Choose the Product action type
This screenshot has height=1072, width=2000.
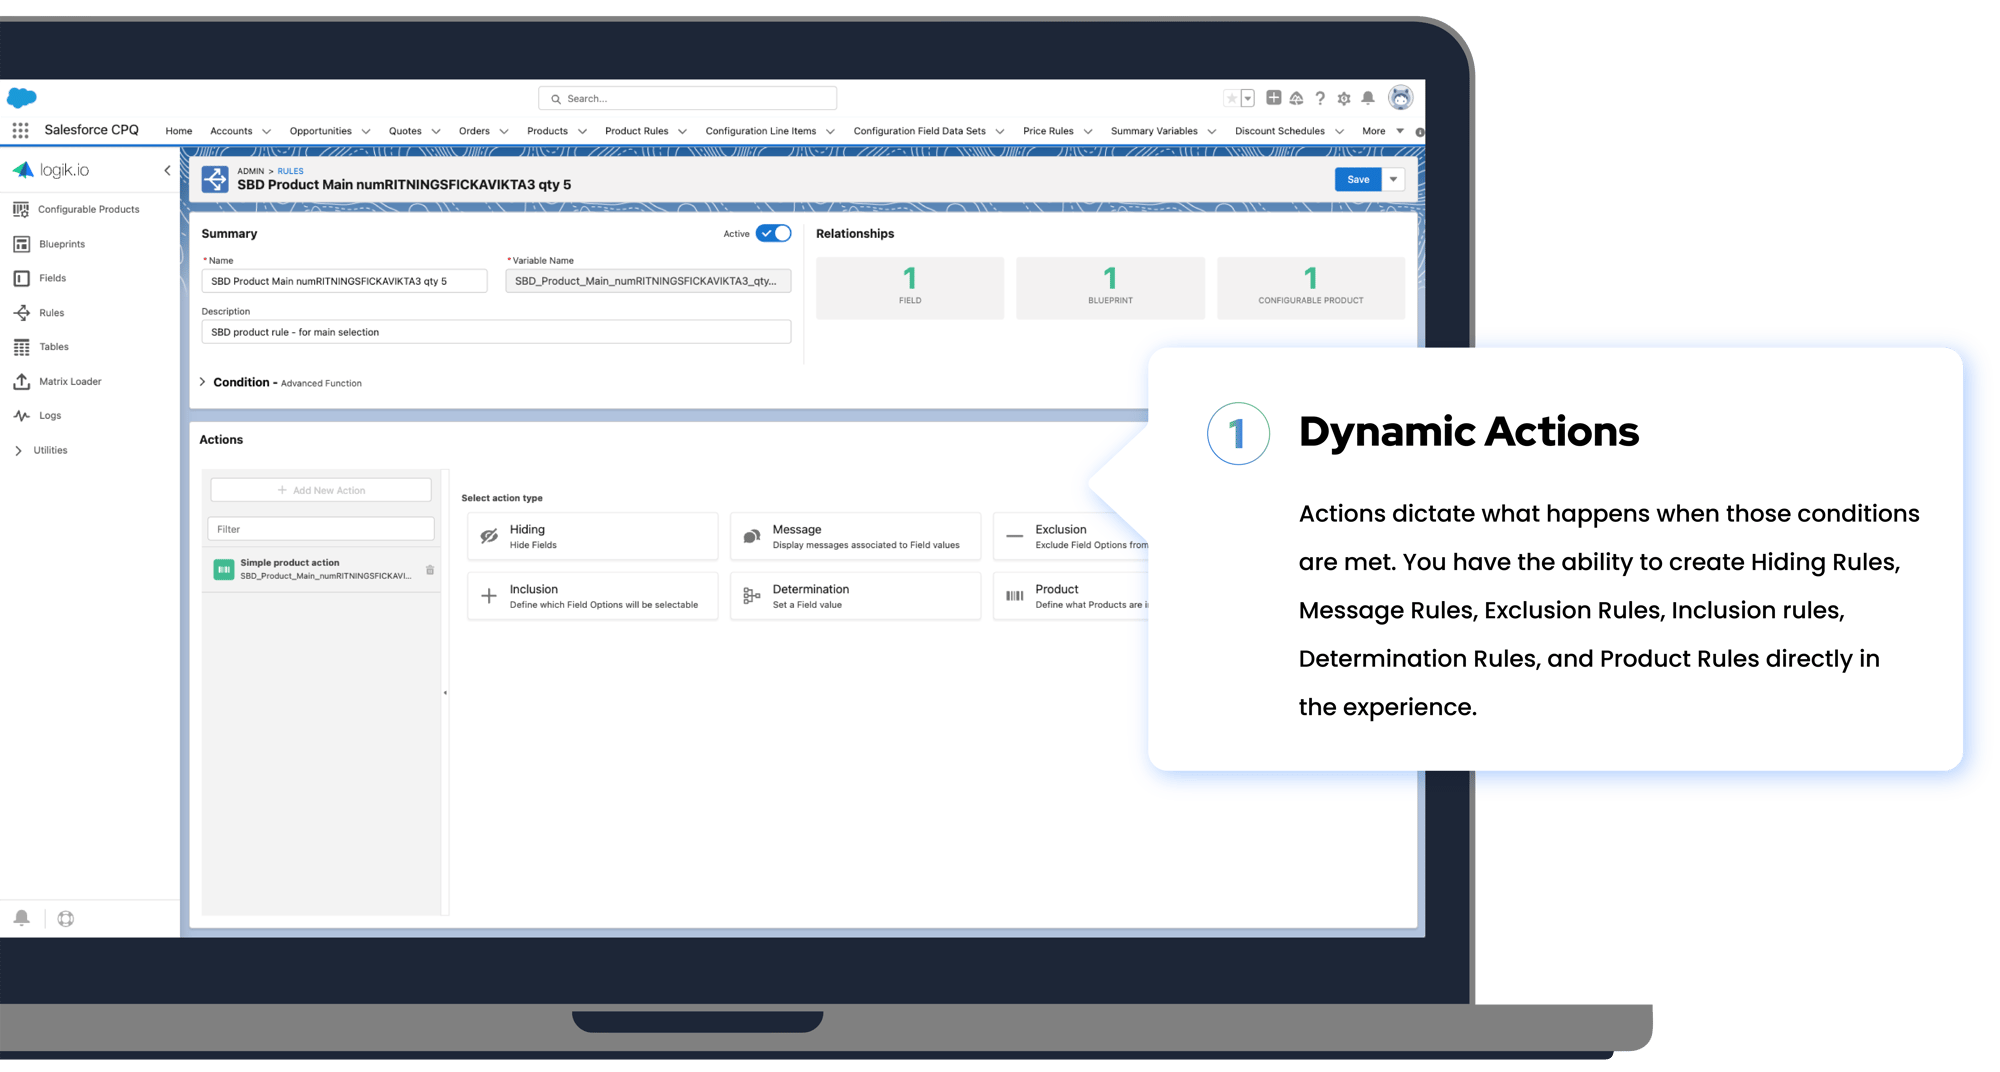point(1071,597)
